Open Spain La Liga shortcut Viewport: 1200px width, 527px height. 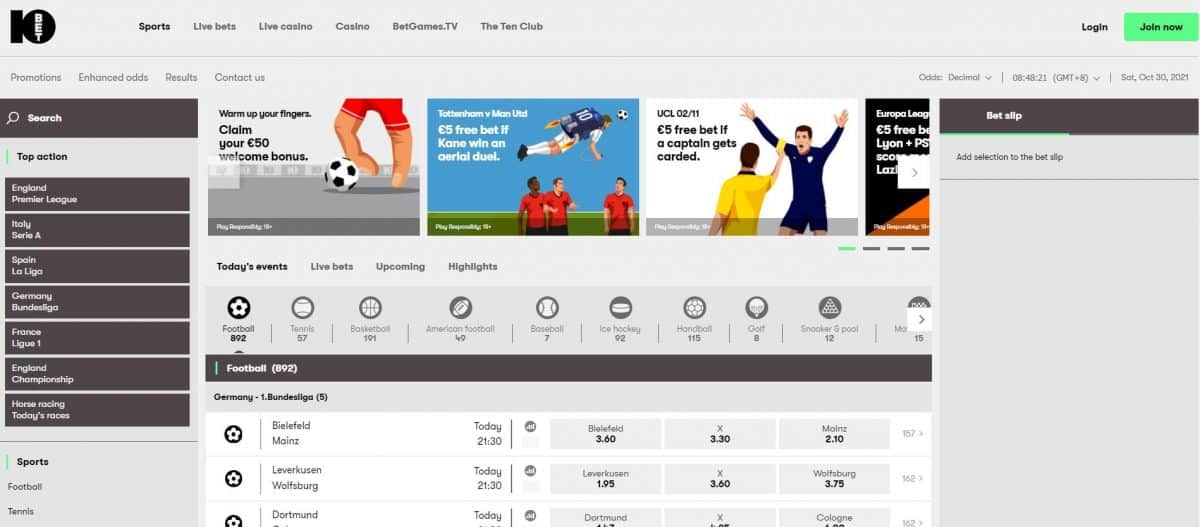point(97,266)
